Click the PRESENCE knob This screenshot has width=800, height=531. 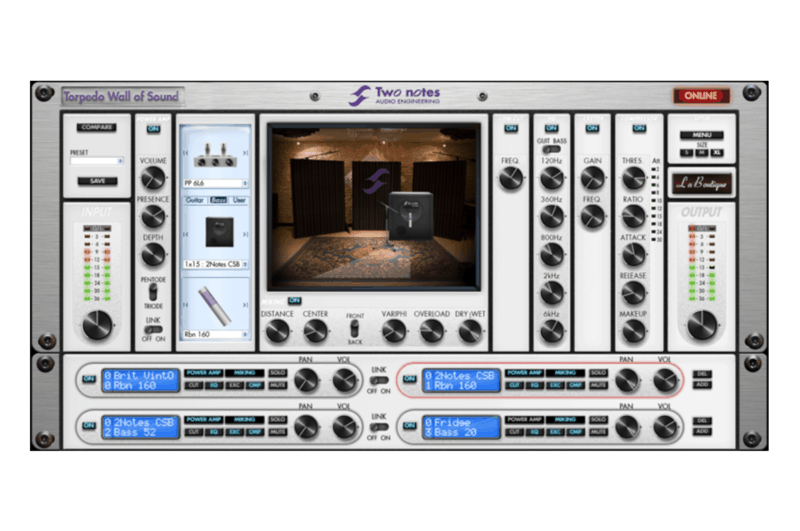tap(153, 217)
